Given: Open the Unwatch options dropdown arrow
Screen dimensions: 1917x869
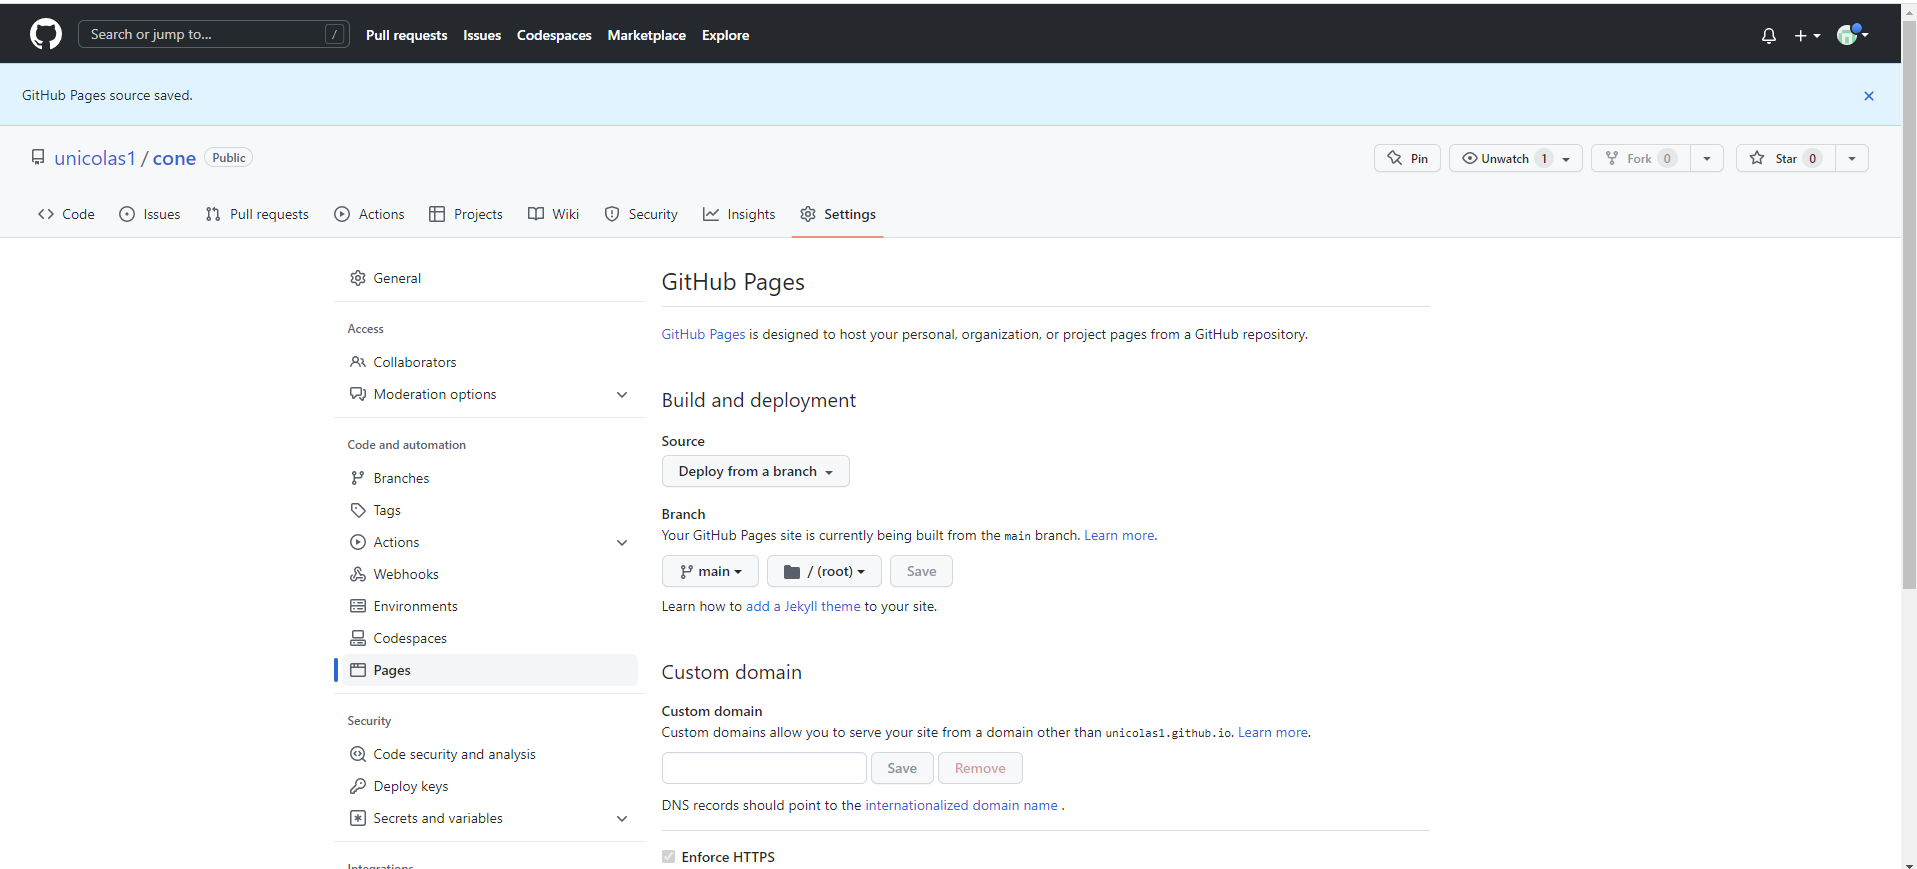Looking at the screenshot, I should [1567, 158].
